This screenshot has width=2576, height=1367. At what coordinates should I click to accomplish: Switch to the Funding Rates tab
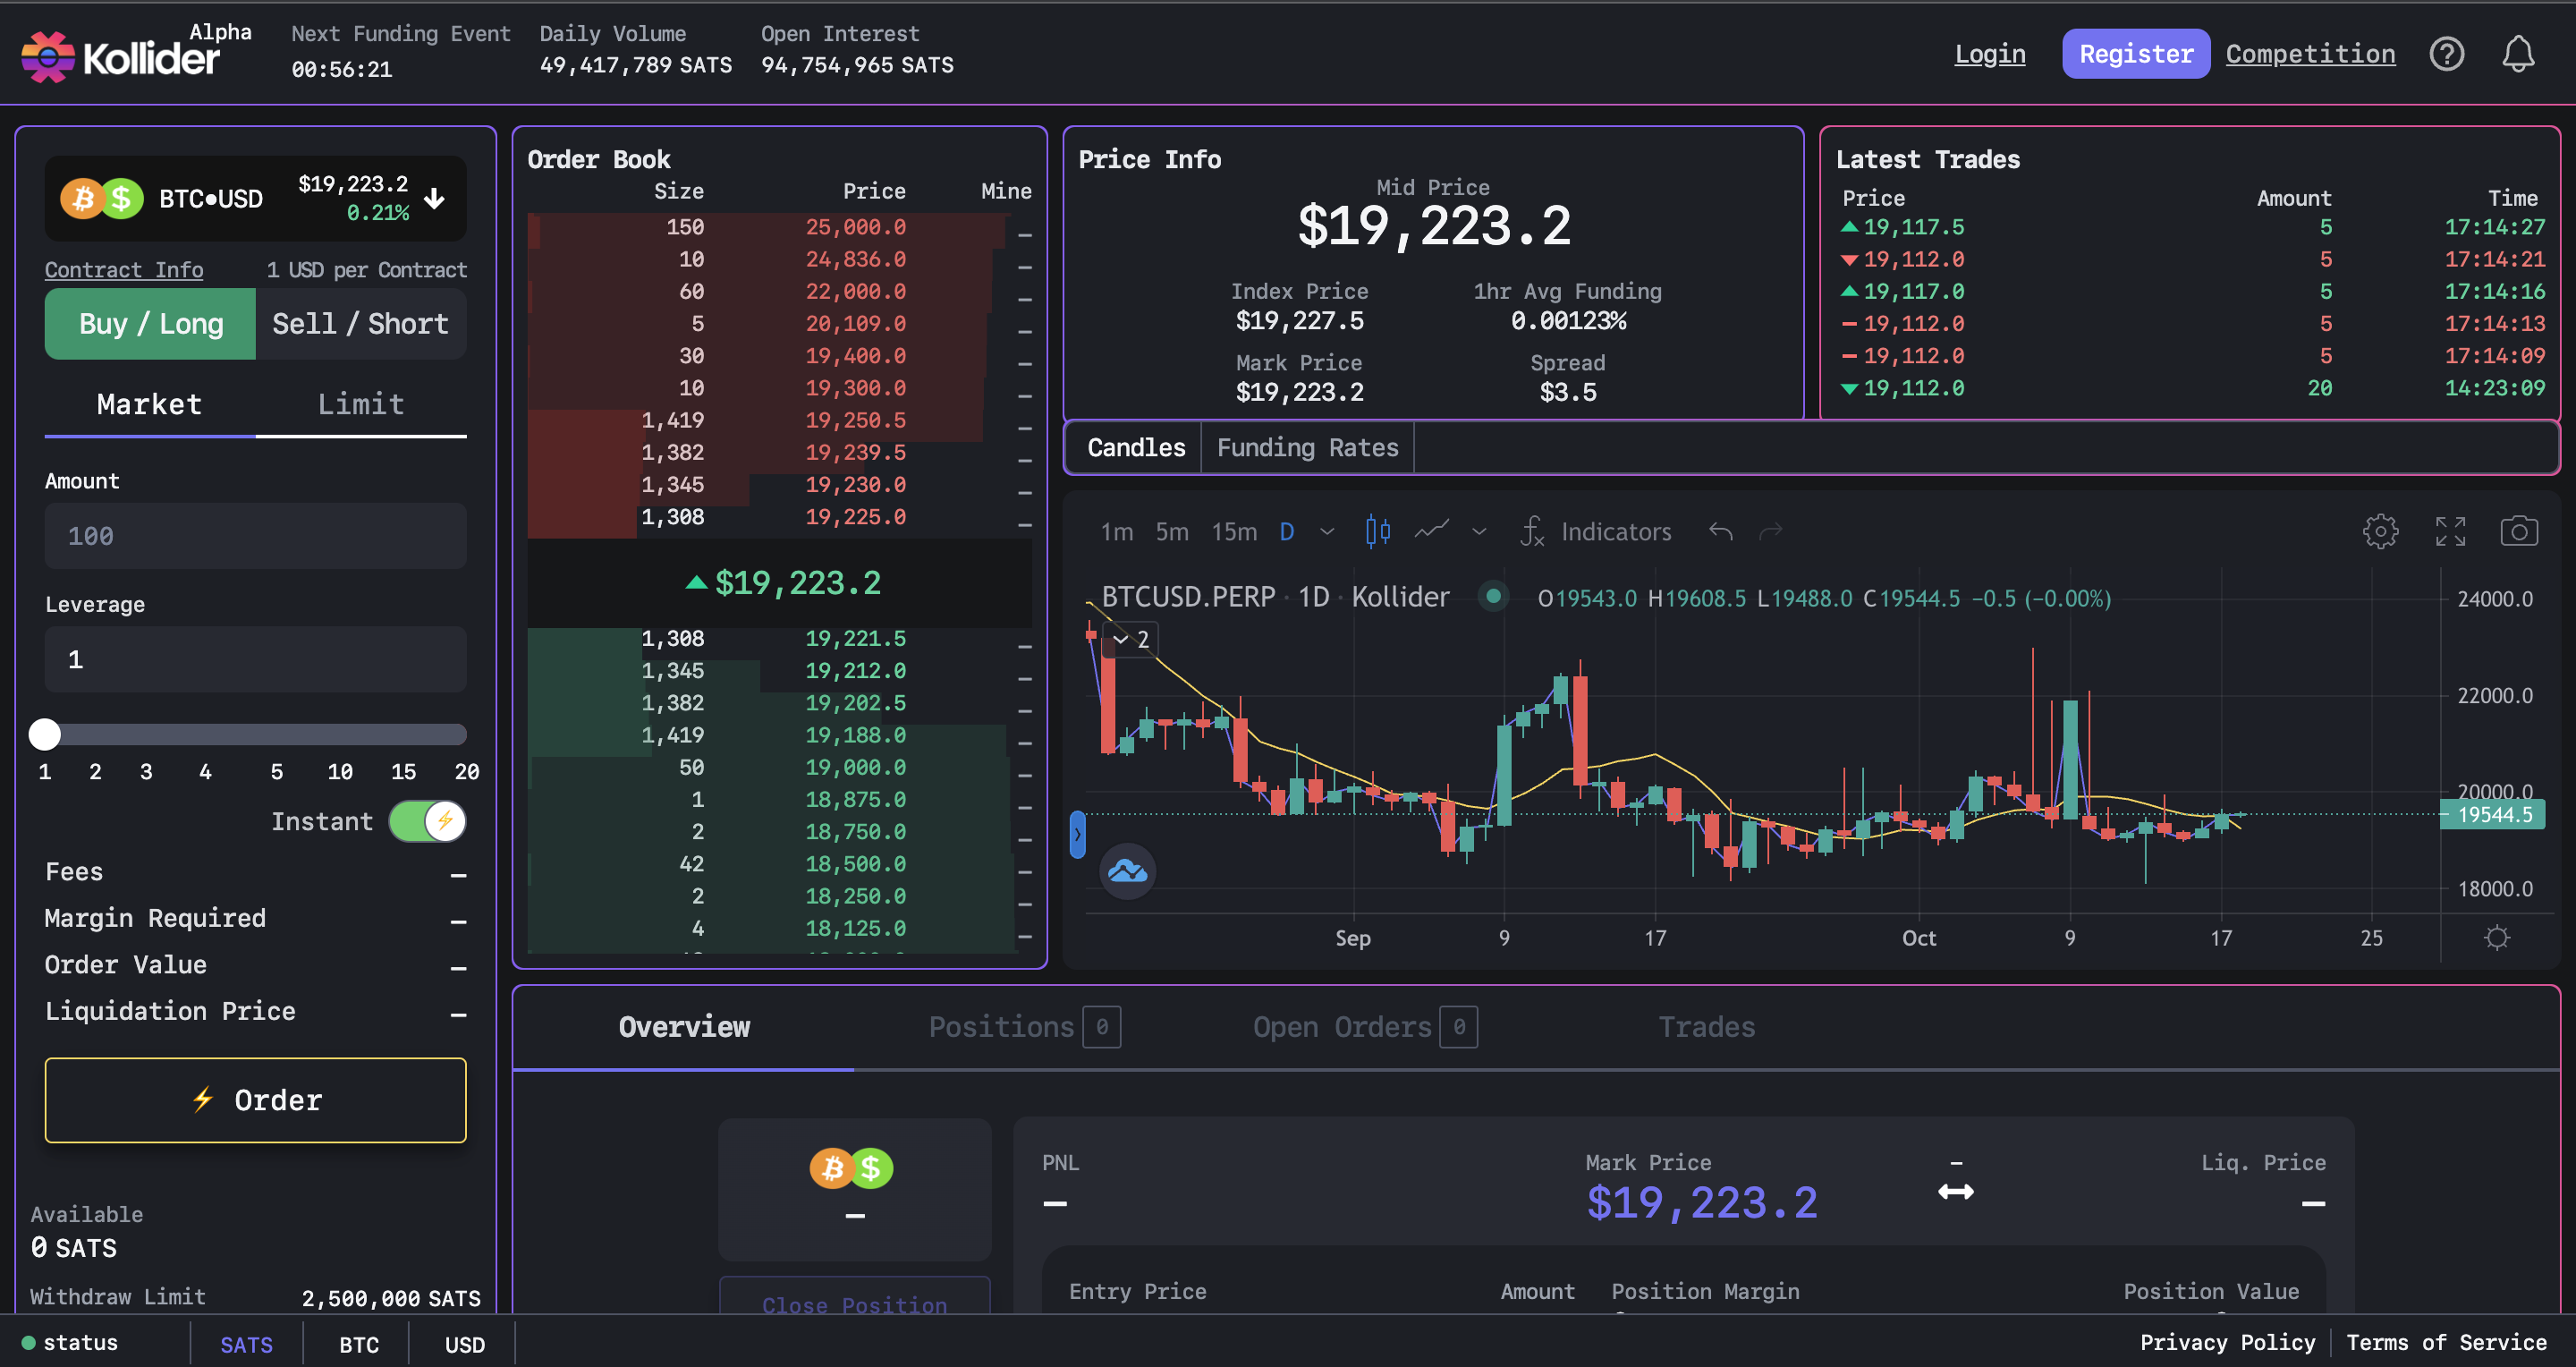1307,447
